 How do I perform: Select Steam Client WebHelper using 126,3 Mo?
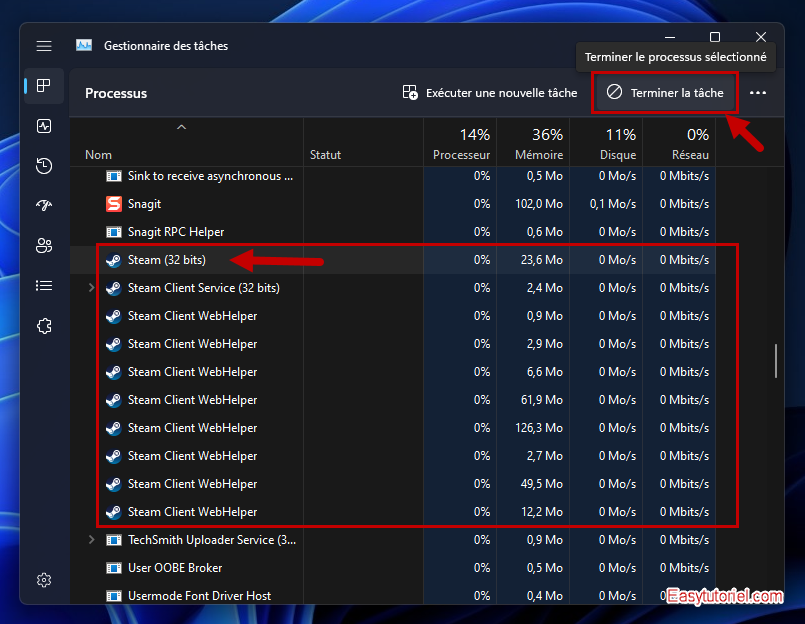pyautogui.click(x=393, y=428)
